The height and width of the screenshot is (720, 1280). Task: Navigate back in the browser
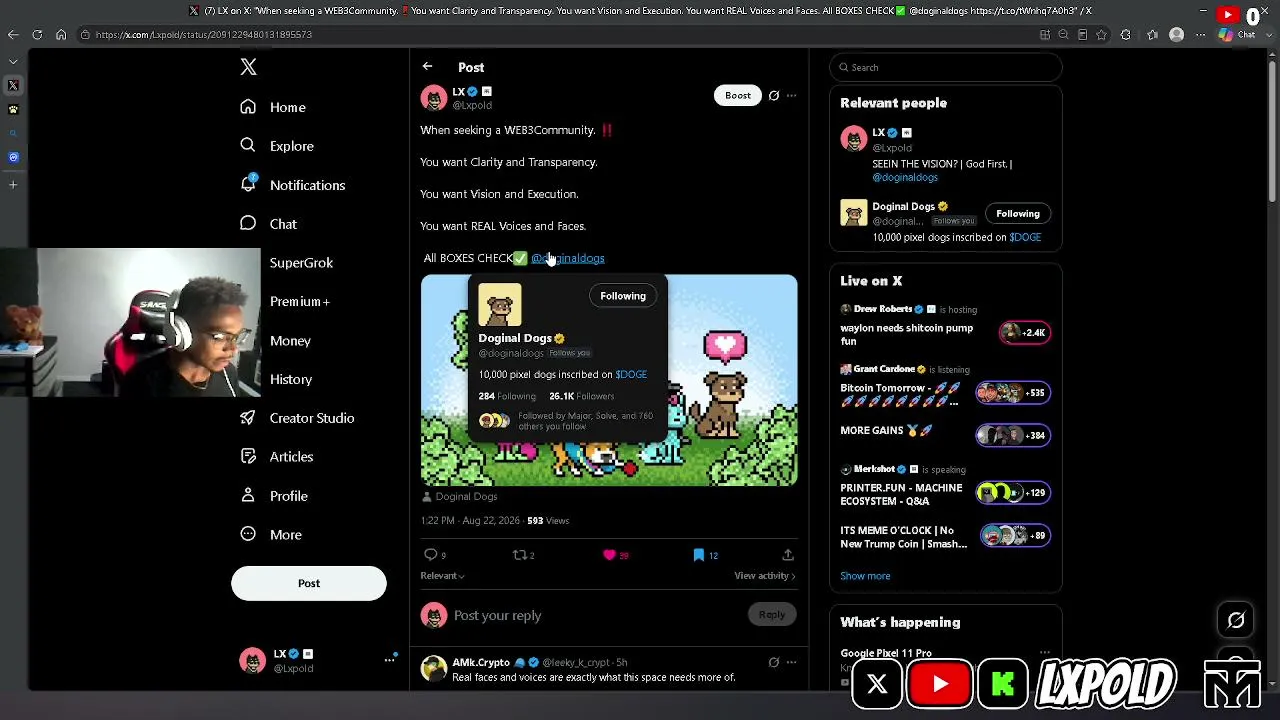13,35
